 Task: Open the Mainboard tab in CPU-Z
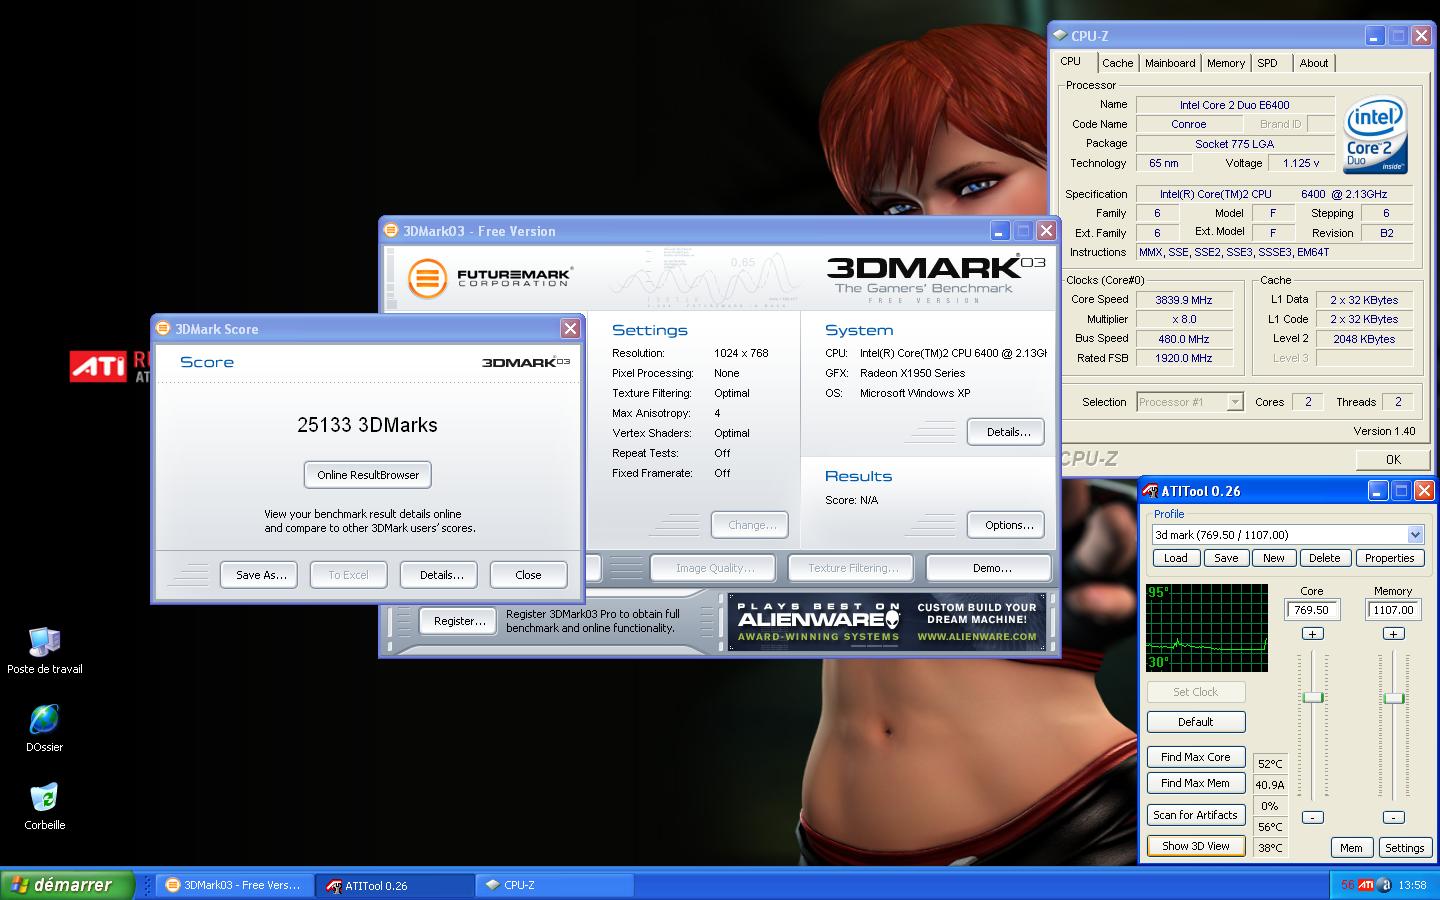coord(1170,63)
